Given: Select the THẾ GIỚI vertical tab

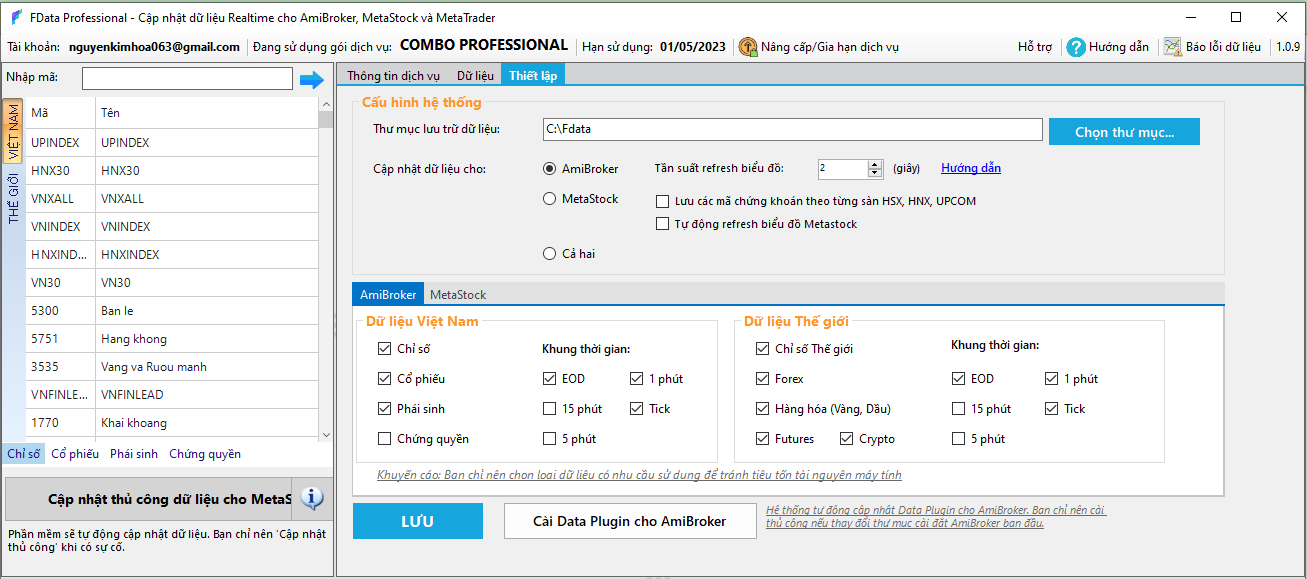Looking at the screenshot, I should point(13,198).
